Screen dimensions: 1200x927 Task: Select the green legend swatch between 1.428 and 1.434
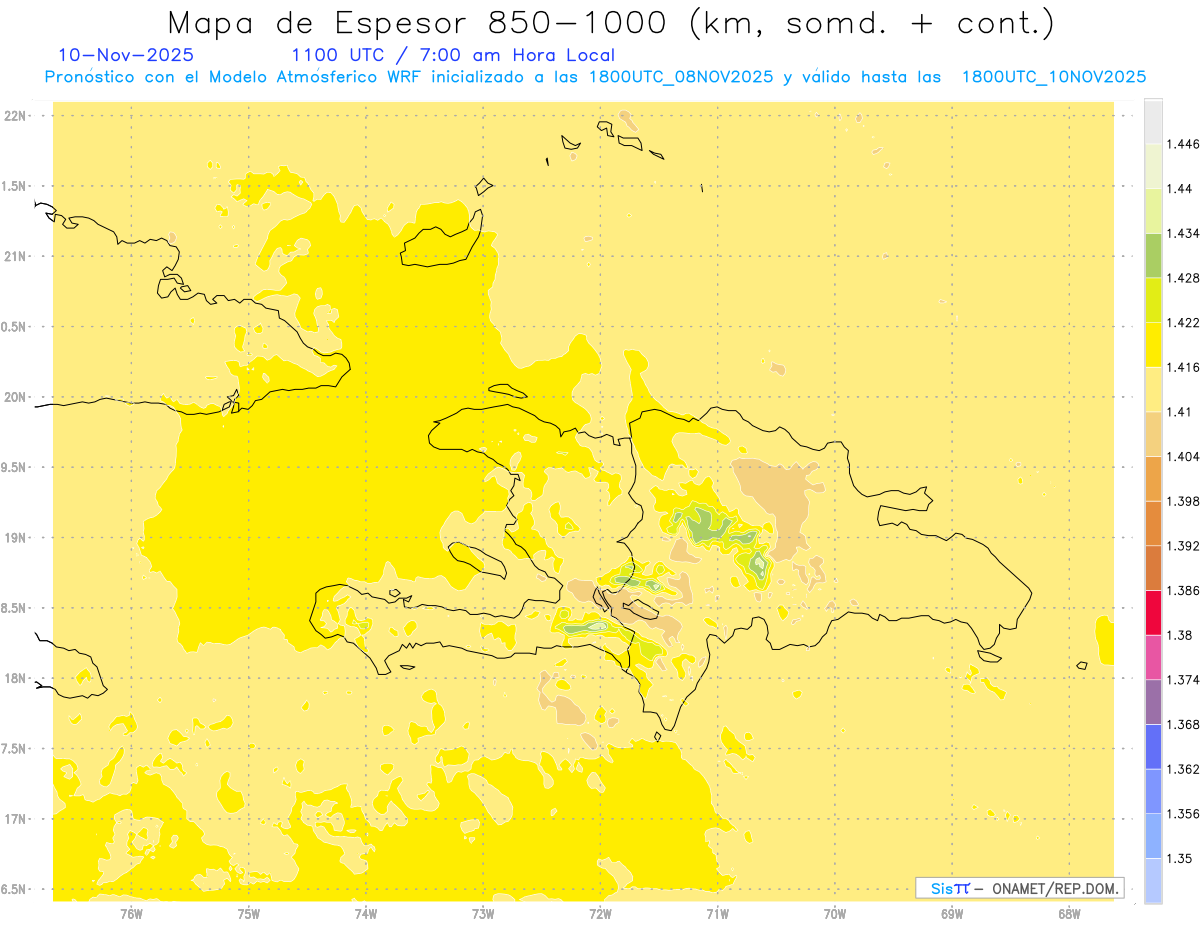[1153, 255]
